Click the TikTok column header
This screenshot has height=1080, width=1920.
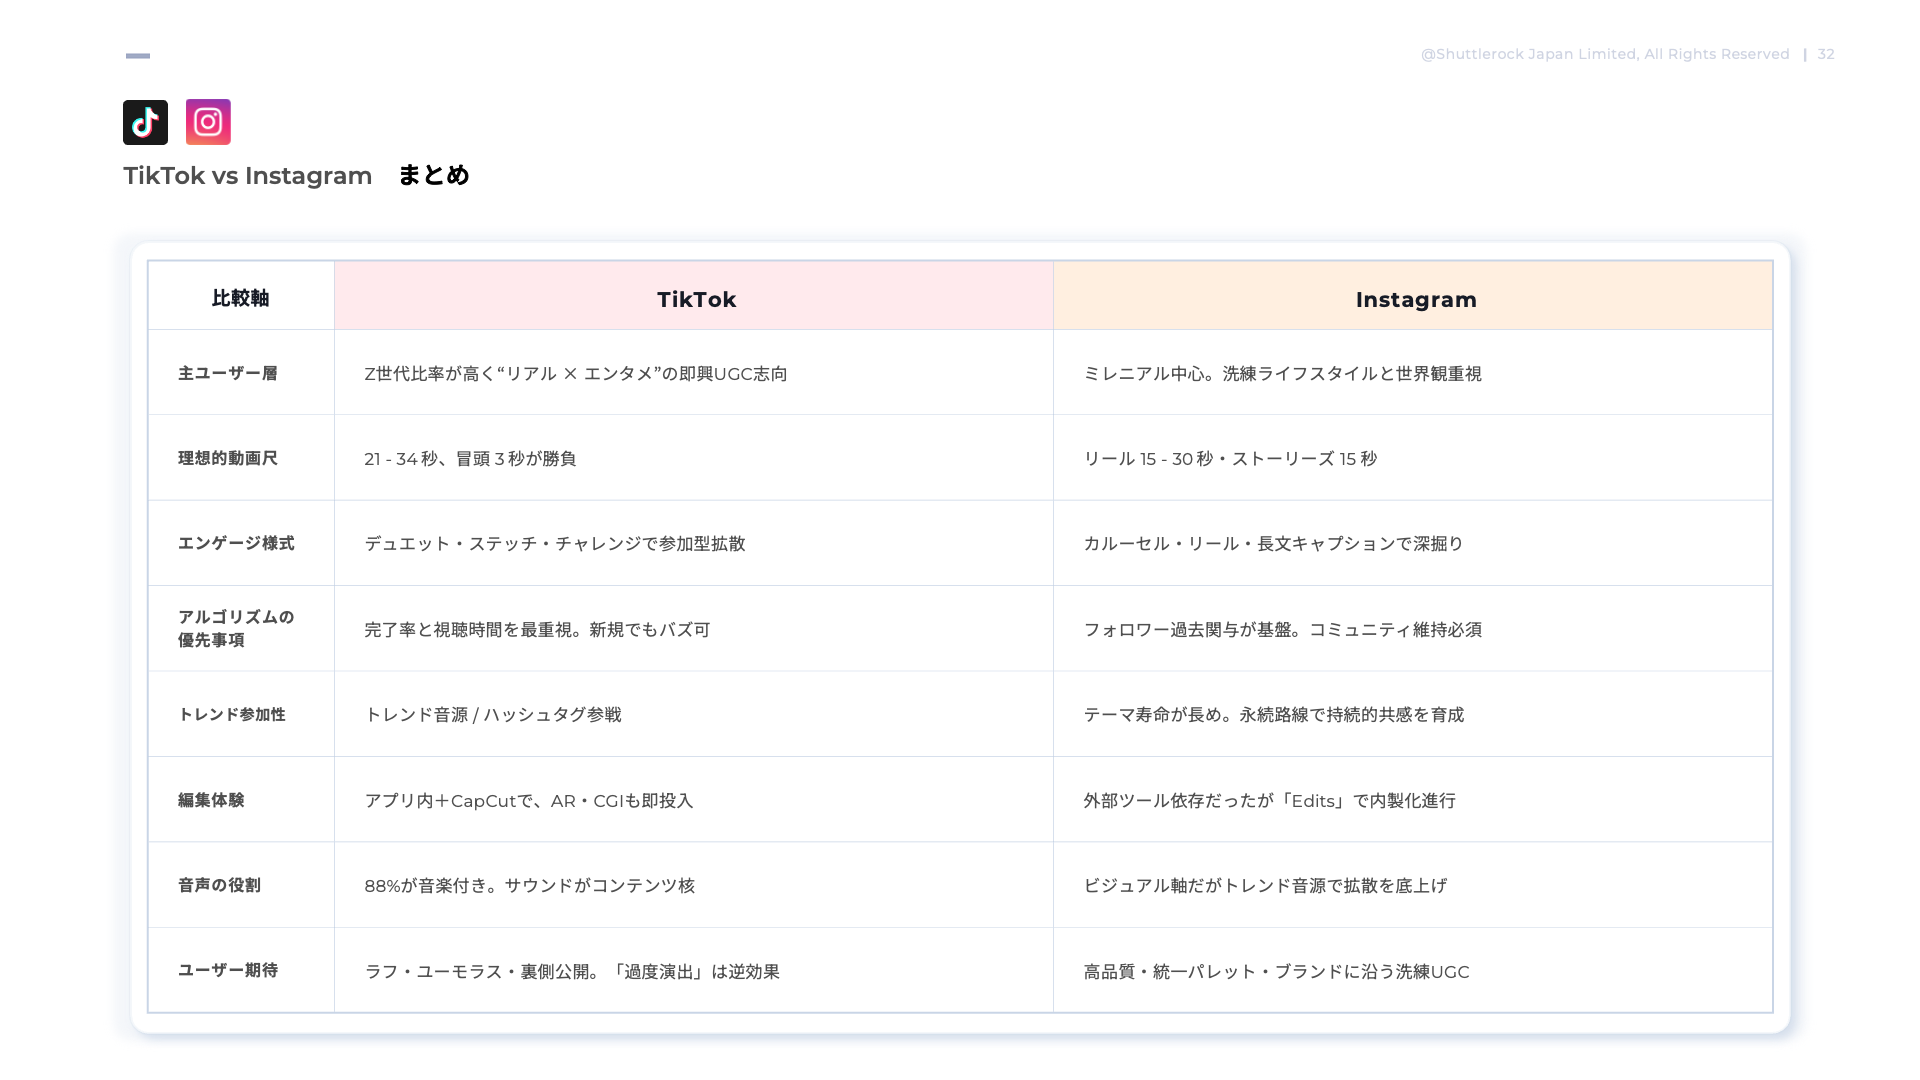pyautogui.click(x=696, y=299)
